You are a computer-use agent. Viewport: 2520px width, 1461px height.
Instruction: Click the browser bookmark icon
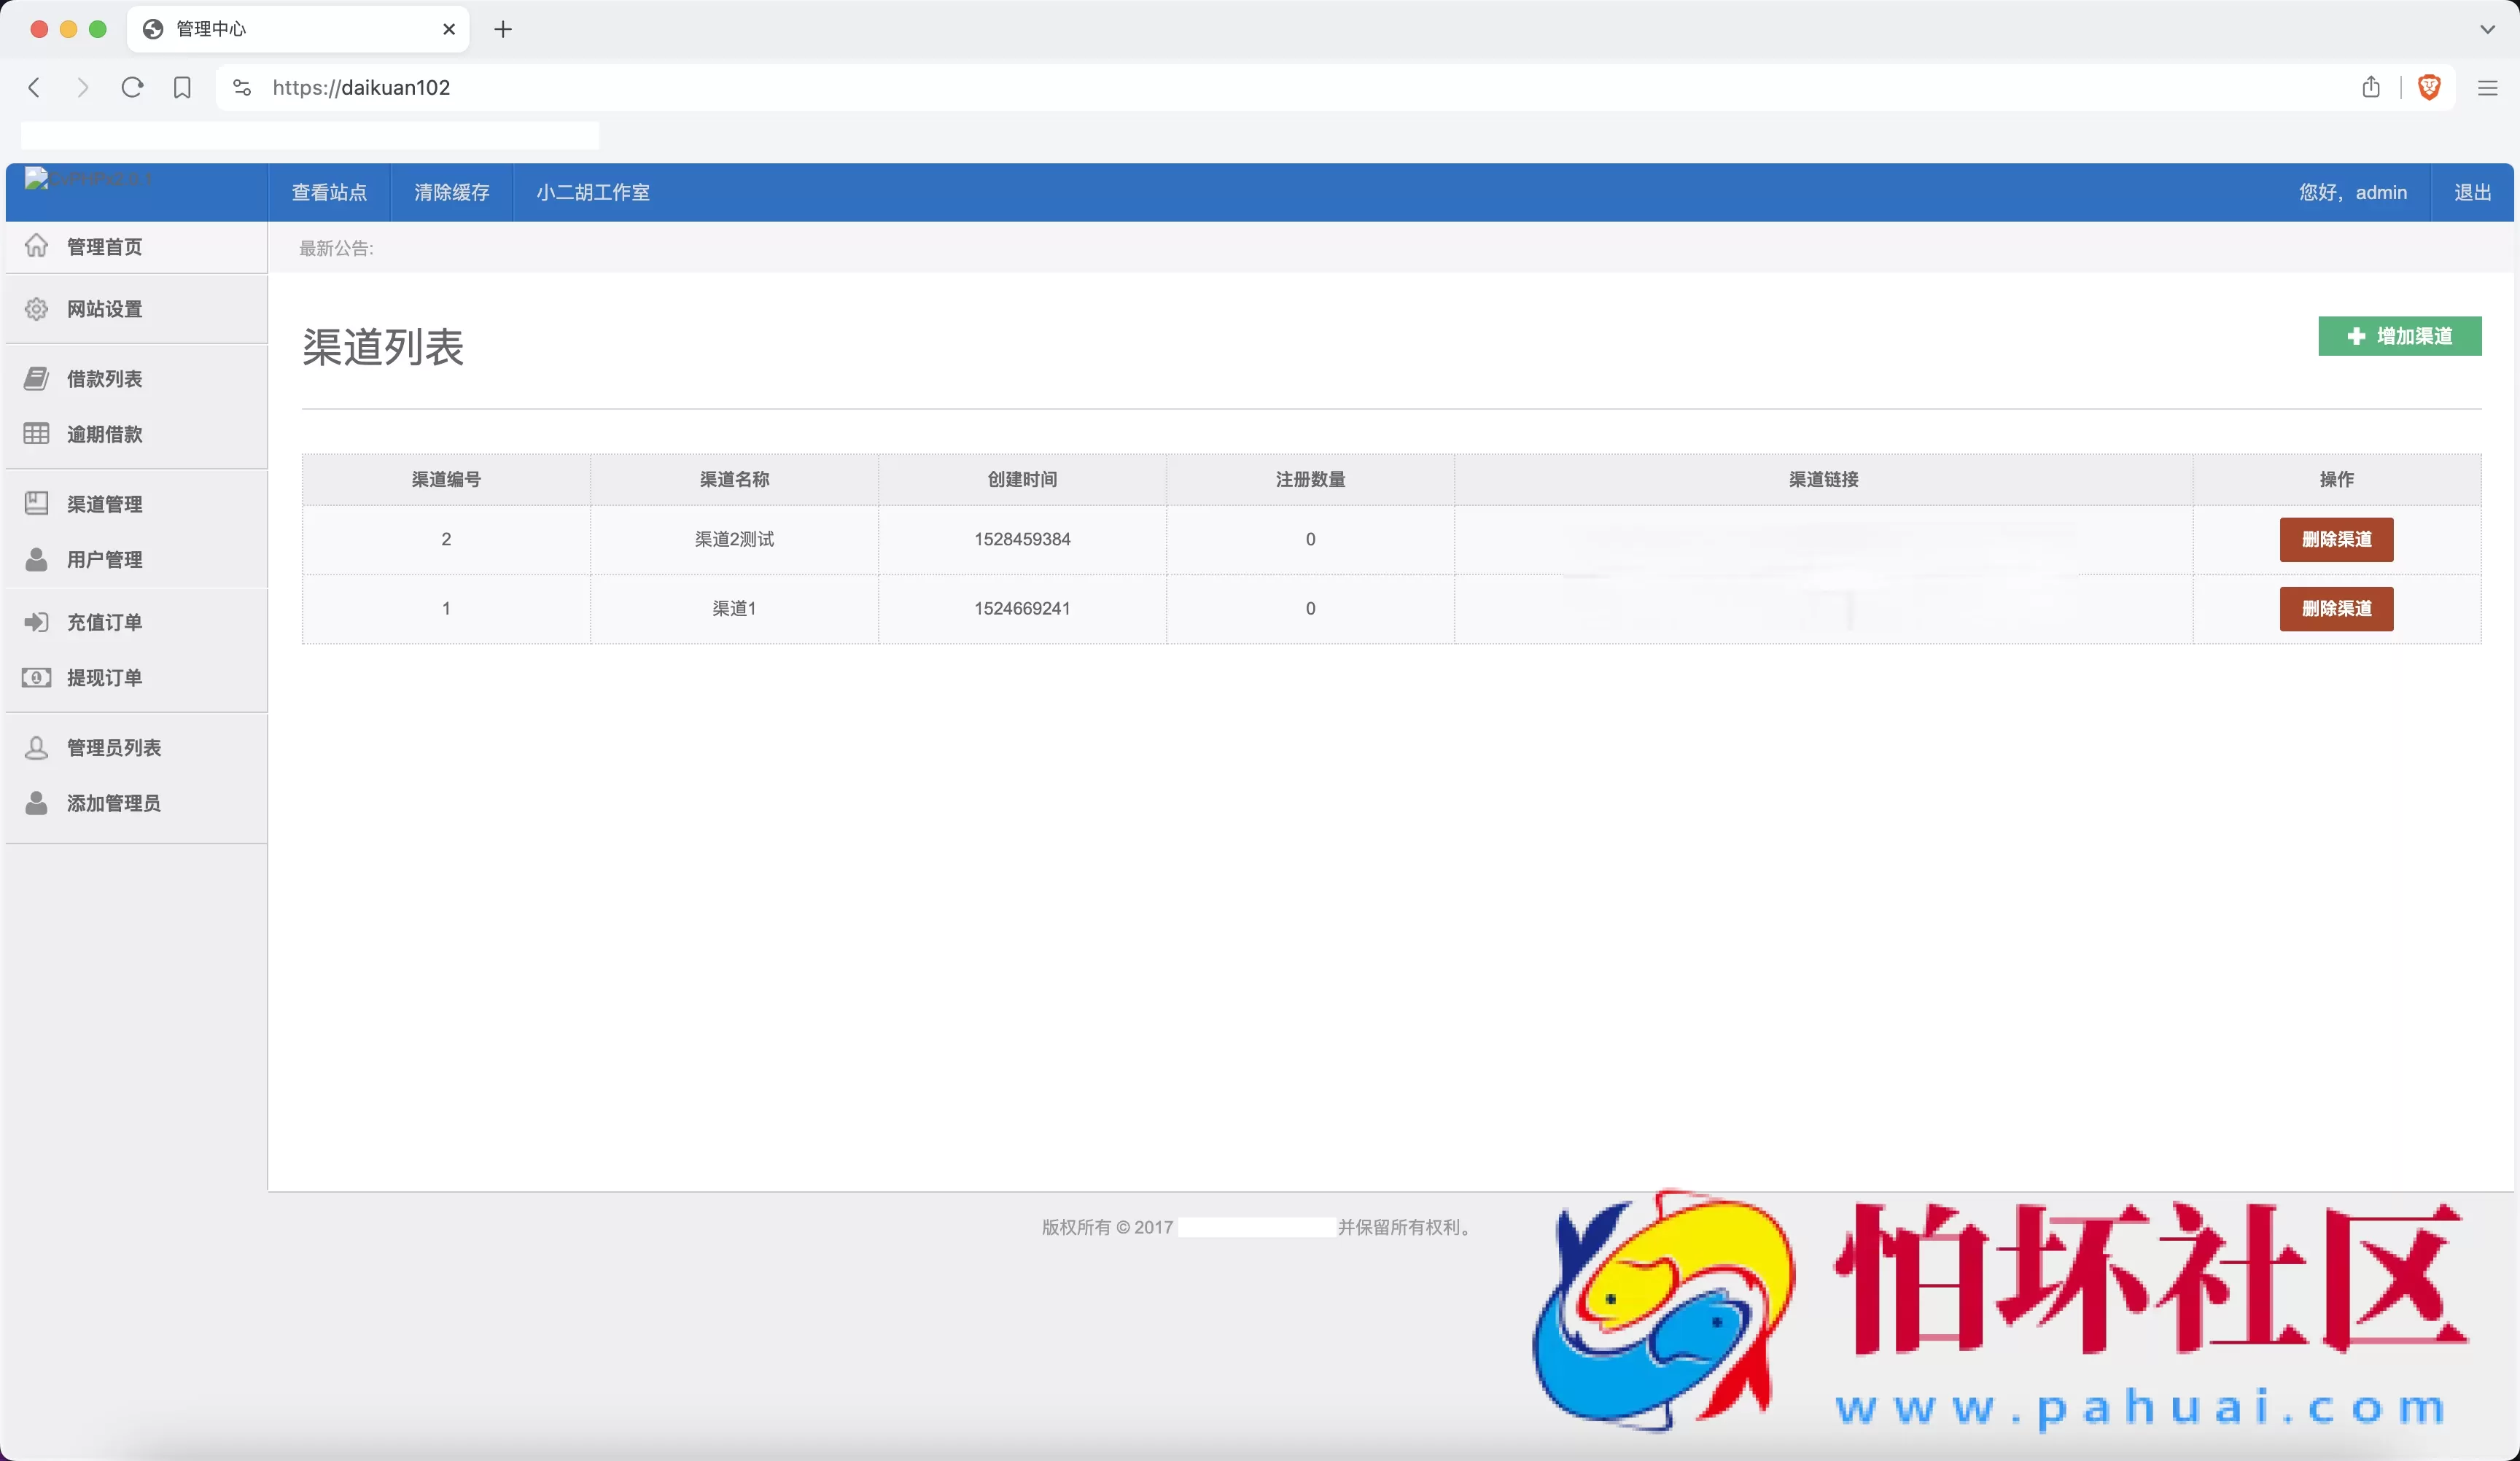click(x=182, y=87)
